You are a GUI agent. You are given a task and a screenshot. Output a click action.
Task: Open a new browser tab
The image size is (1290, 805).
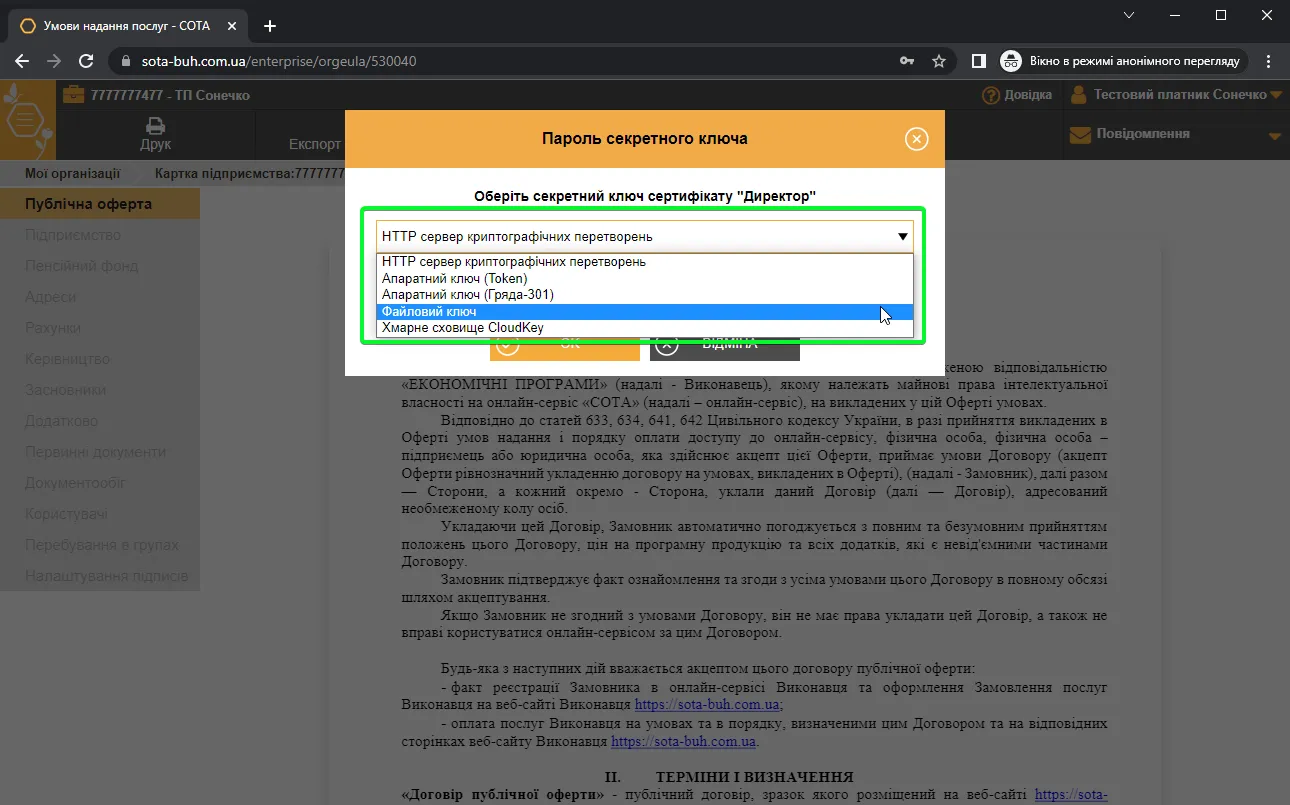tap(269, 26)
